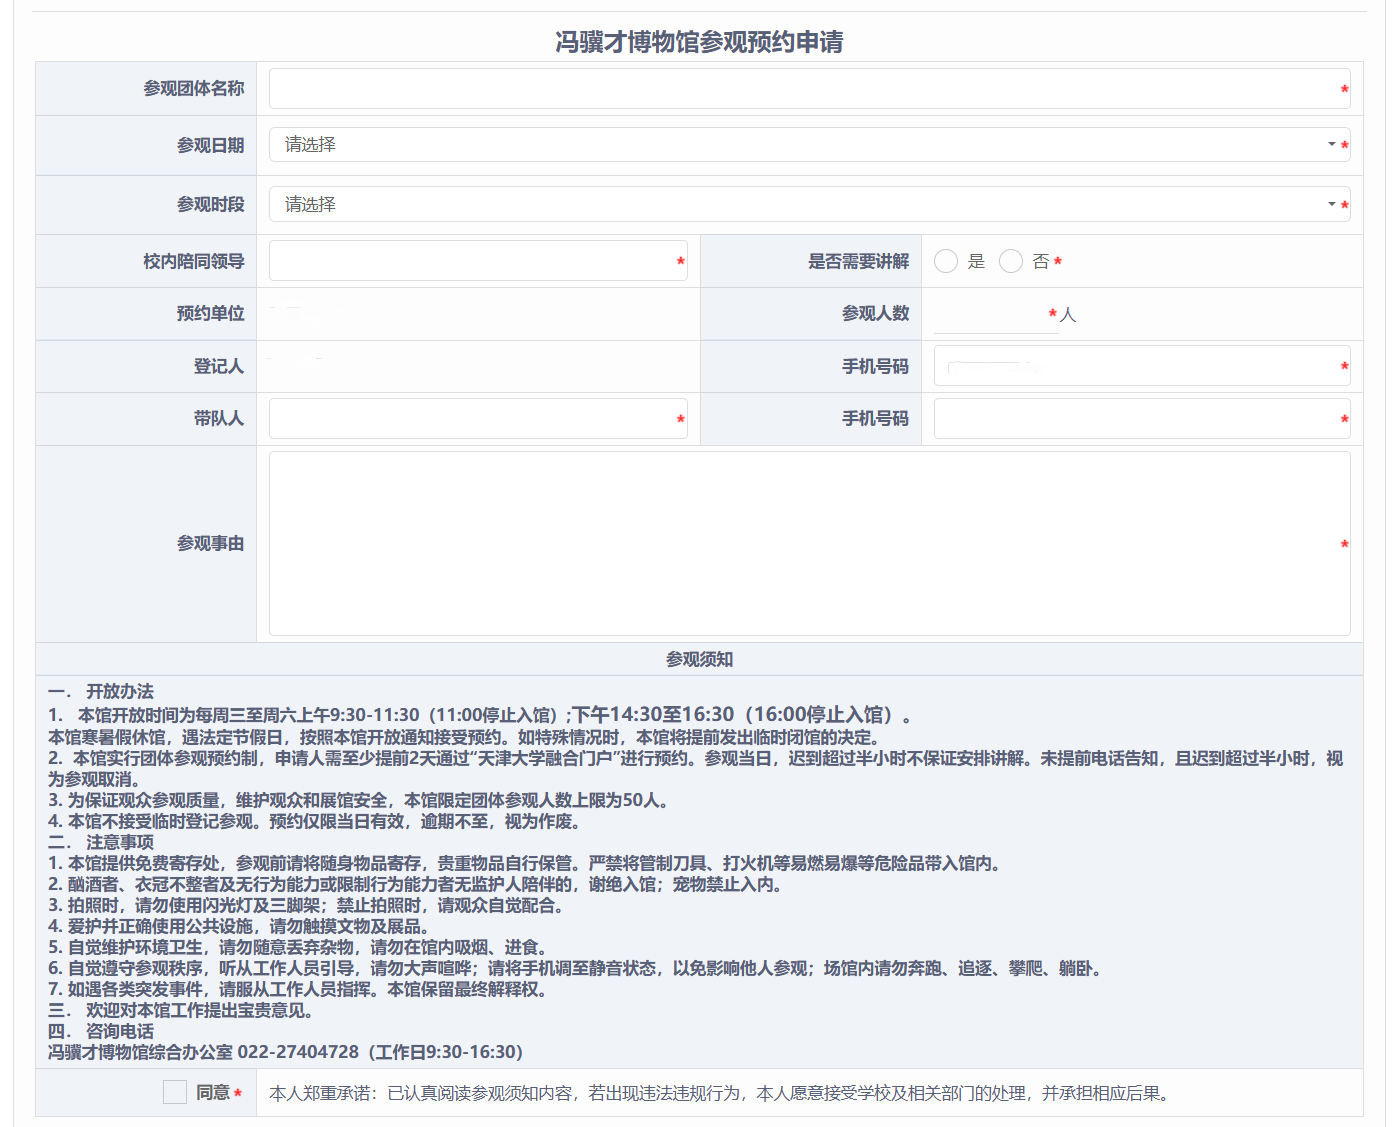
Task: Check the 同意 agreement checkbox
Action: [175, 1092]
